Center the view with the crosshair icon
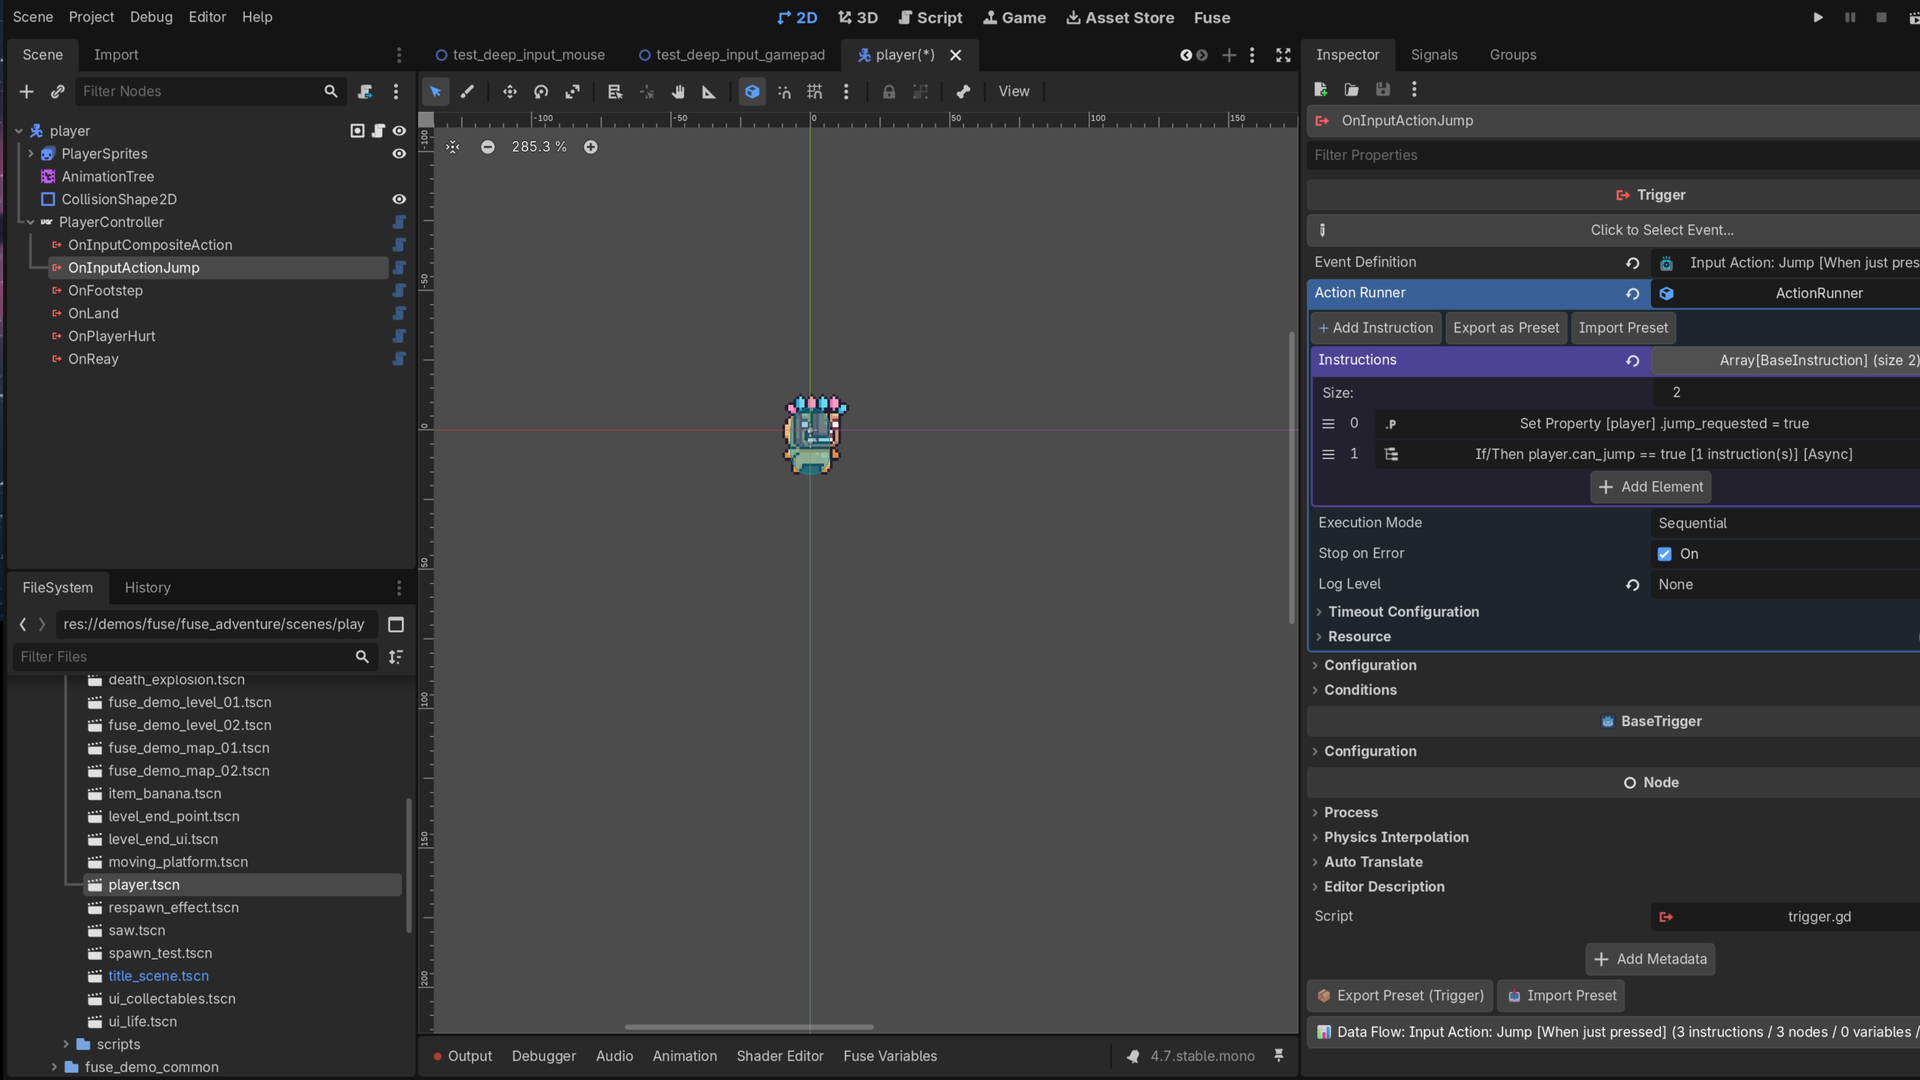 coord(453,147)
